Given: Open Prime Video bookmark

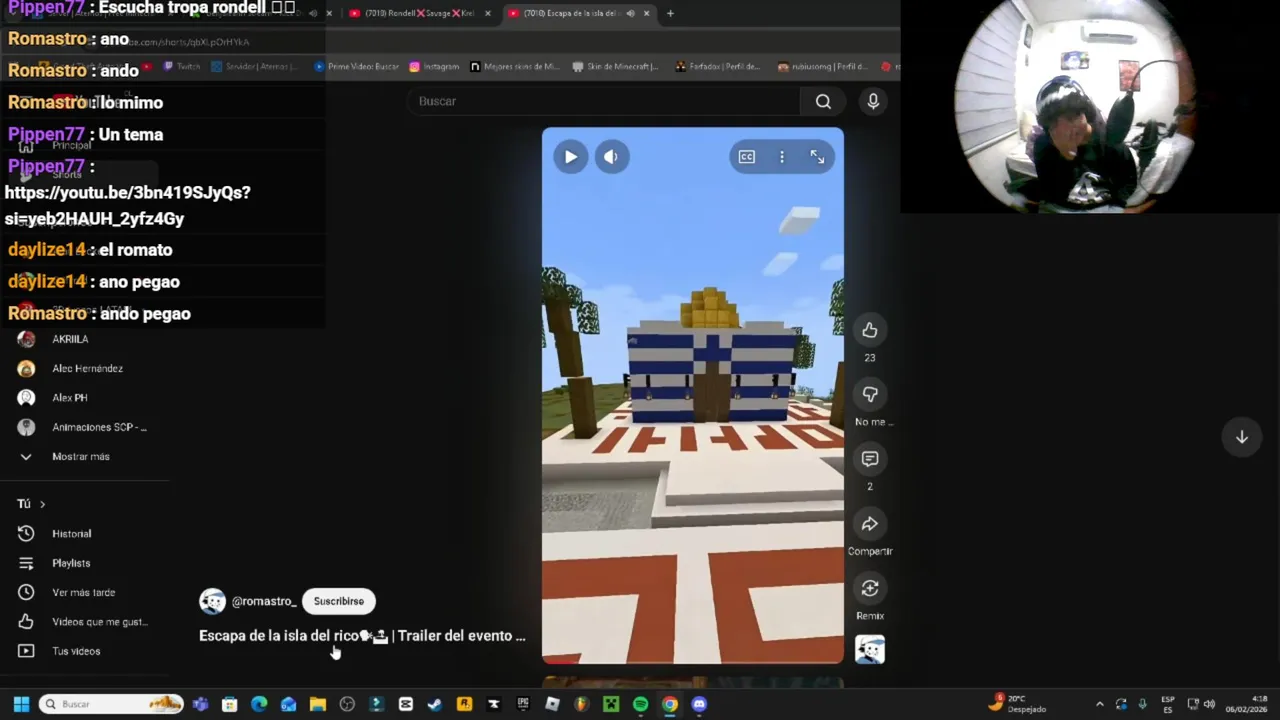Looking at the screenshot, I should (357, 67).
